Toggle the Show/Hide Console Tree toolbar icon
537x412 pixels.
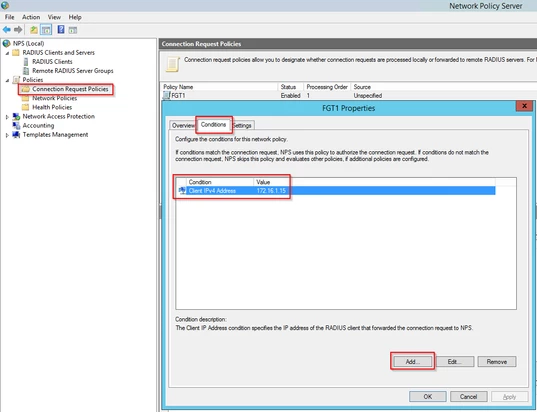coord(46,30)
